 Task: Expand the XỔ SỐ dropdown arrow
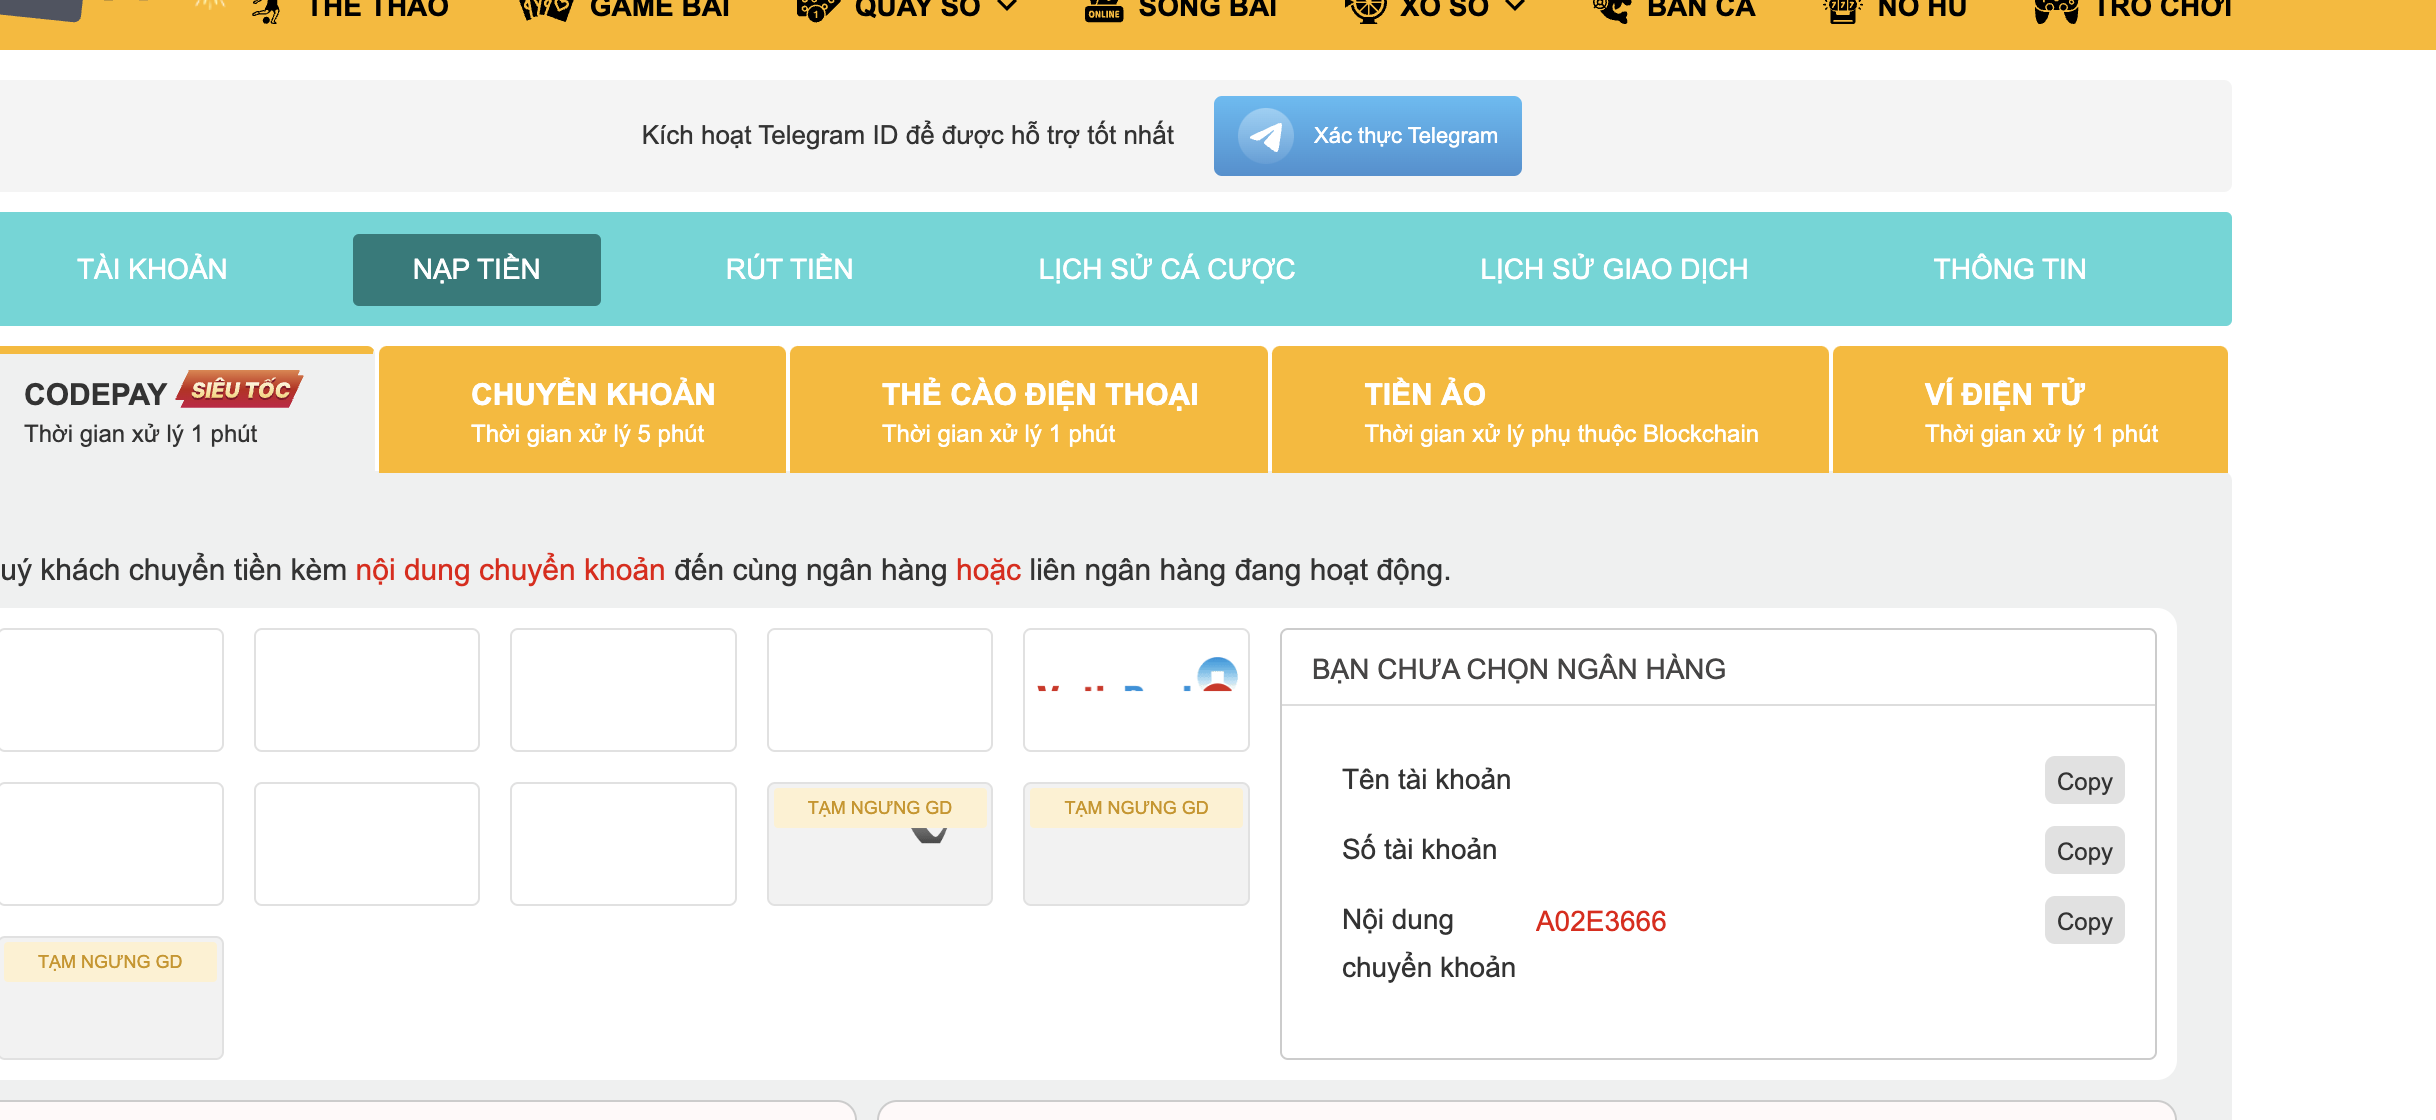click(x=1515, y=7)
